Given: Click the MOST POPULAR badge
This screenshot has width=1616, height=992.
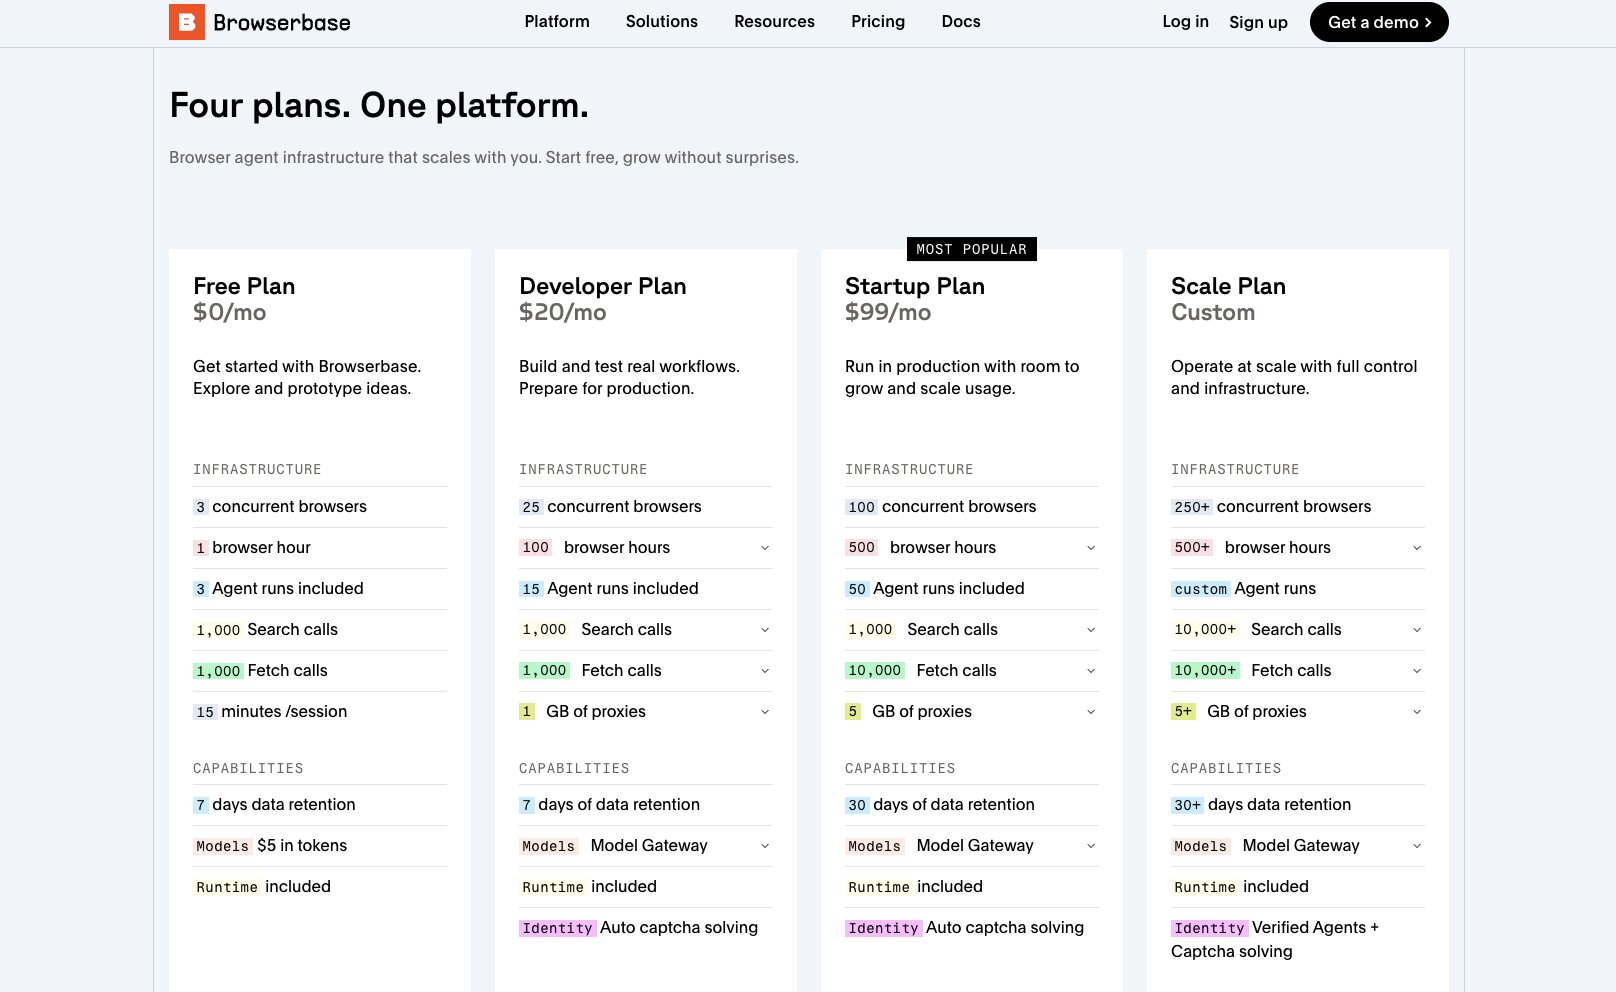Looking at the screenshot, I should coord(971,249).
